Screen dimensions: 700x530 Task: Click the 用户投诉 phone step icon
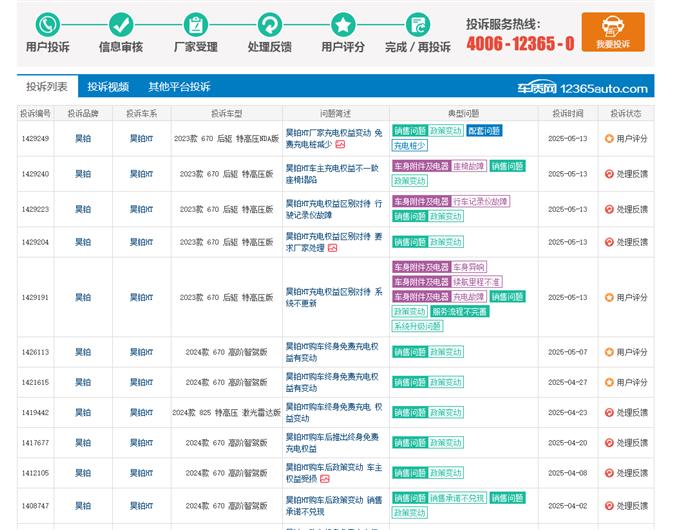point(47,25)
